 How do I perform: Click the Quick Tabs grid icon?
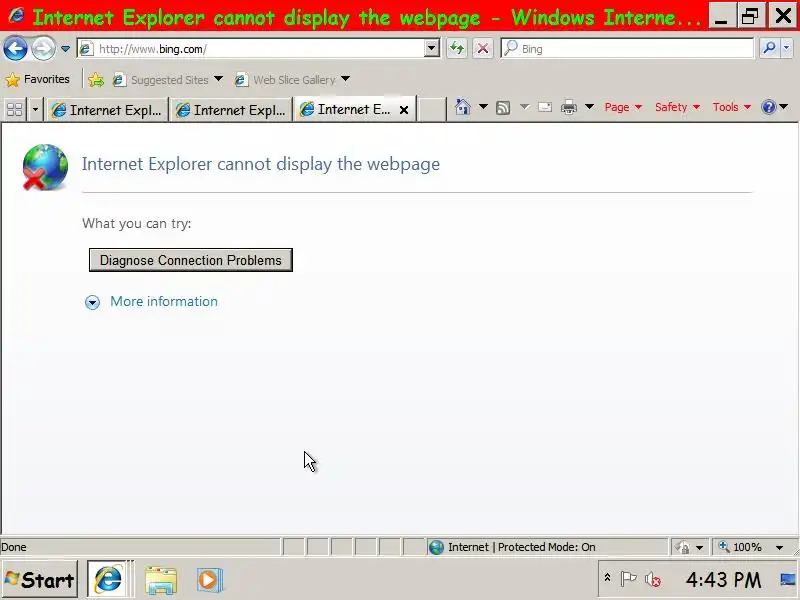pos(14,109)
